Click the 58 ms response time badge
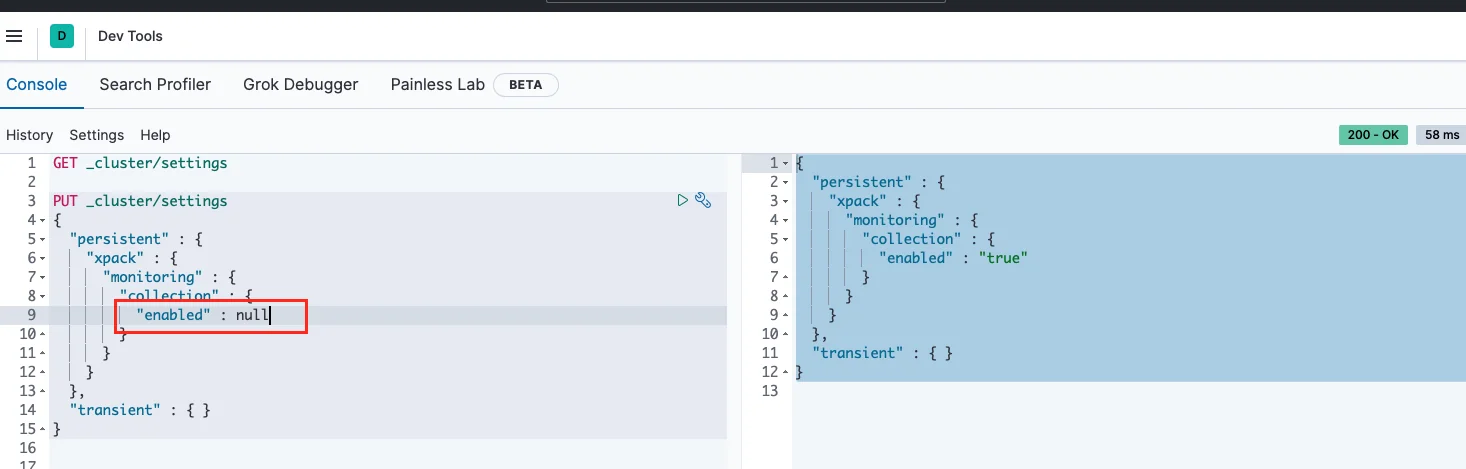1466x469 pixels. [1441, 135]
